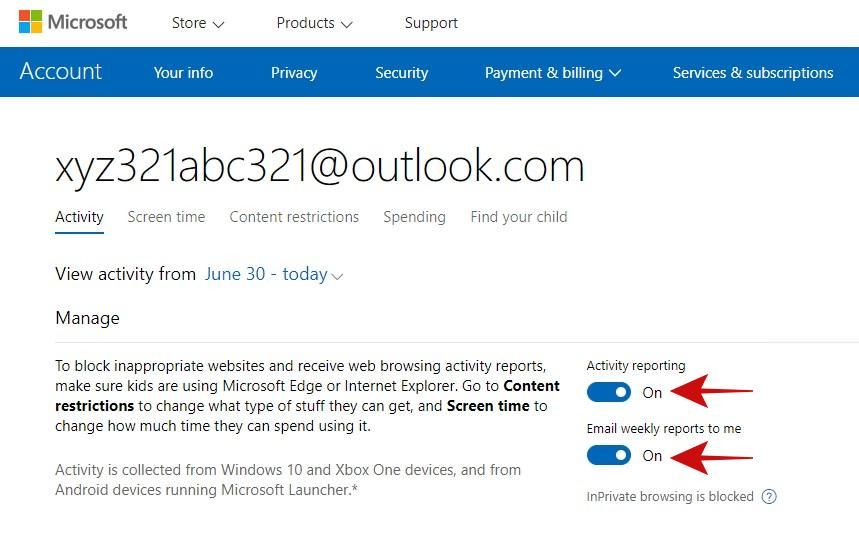
Task: Click the Account heading link
Action: point(61,72)
